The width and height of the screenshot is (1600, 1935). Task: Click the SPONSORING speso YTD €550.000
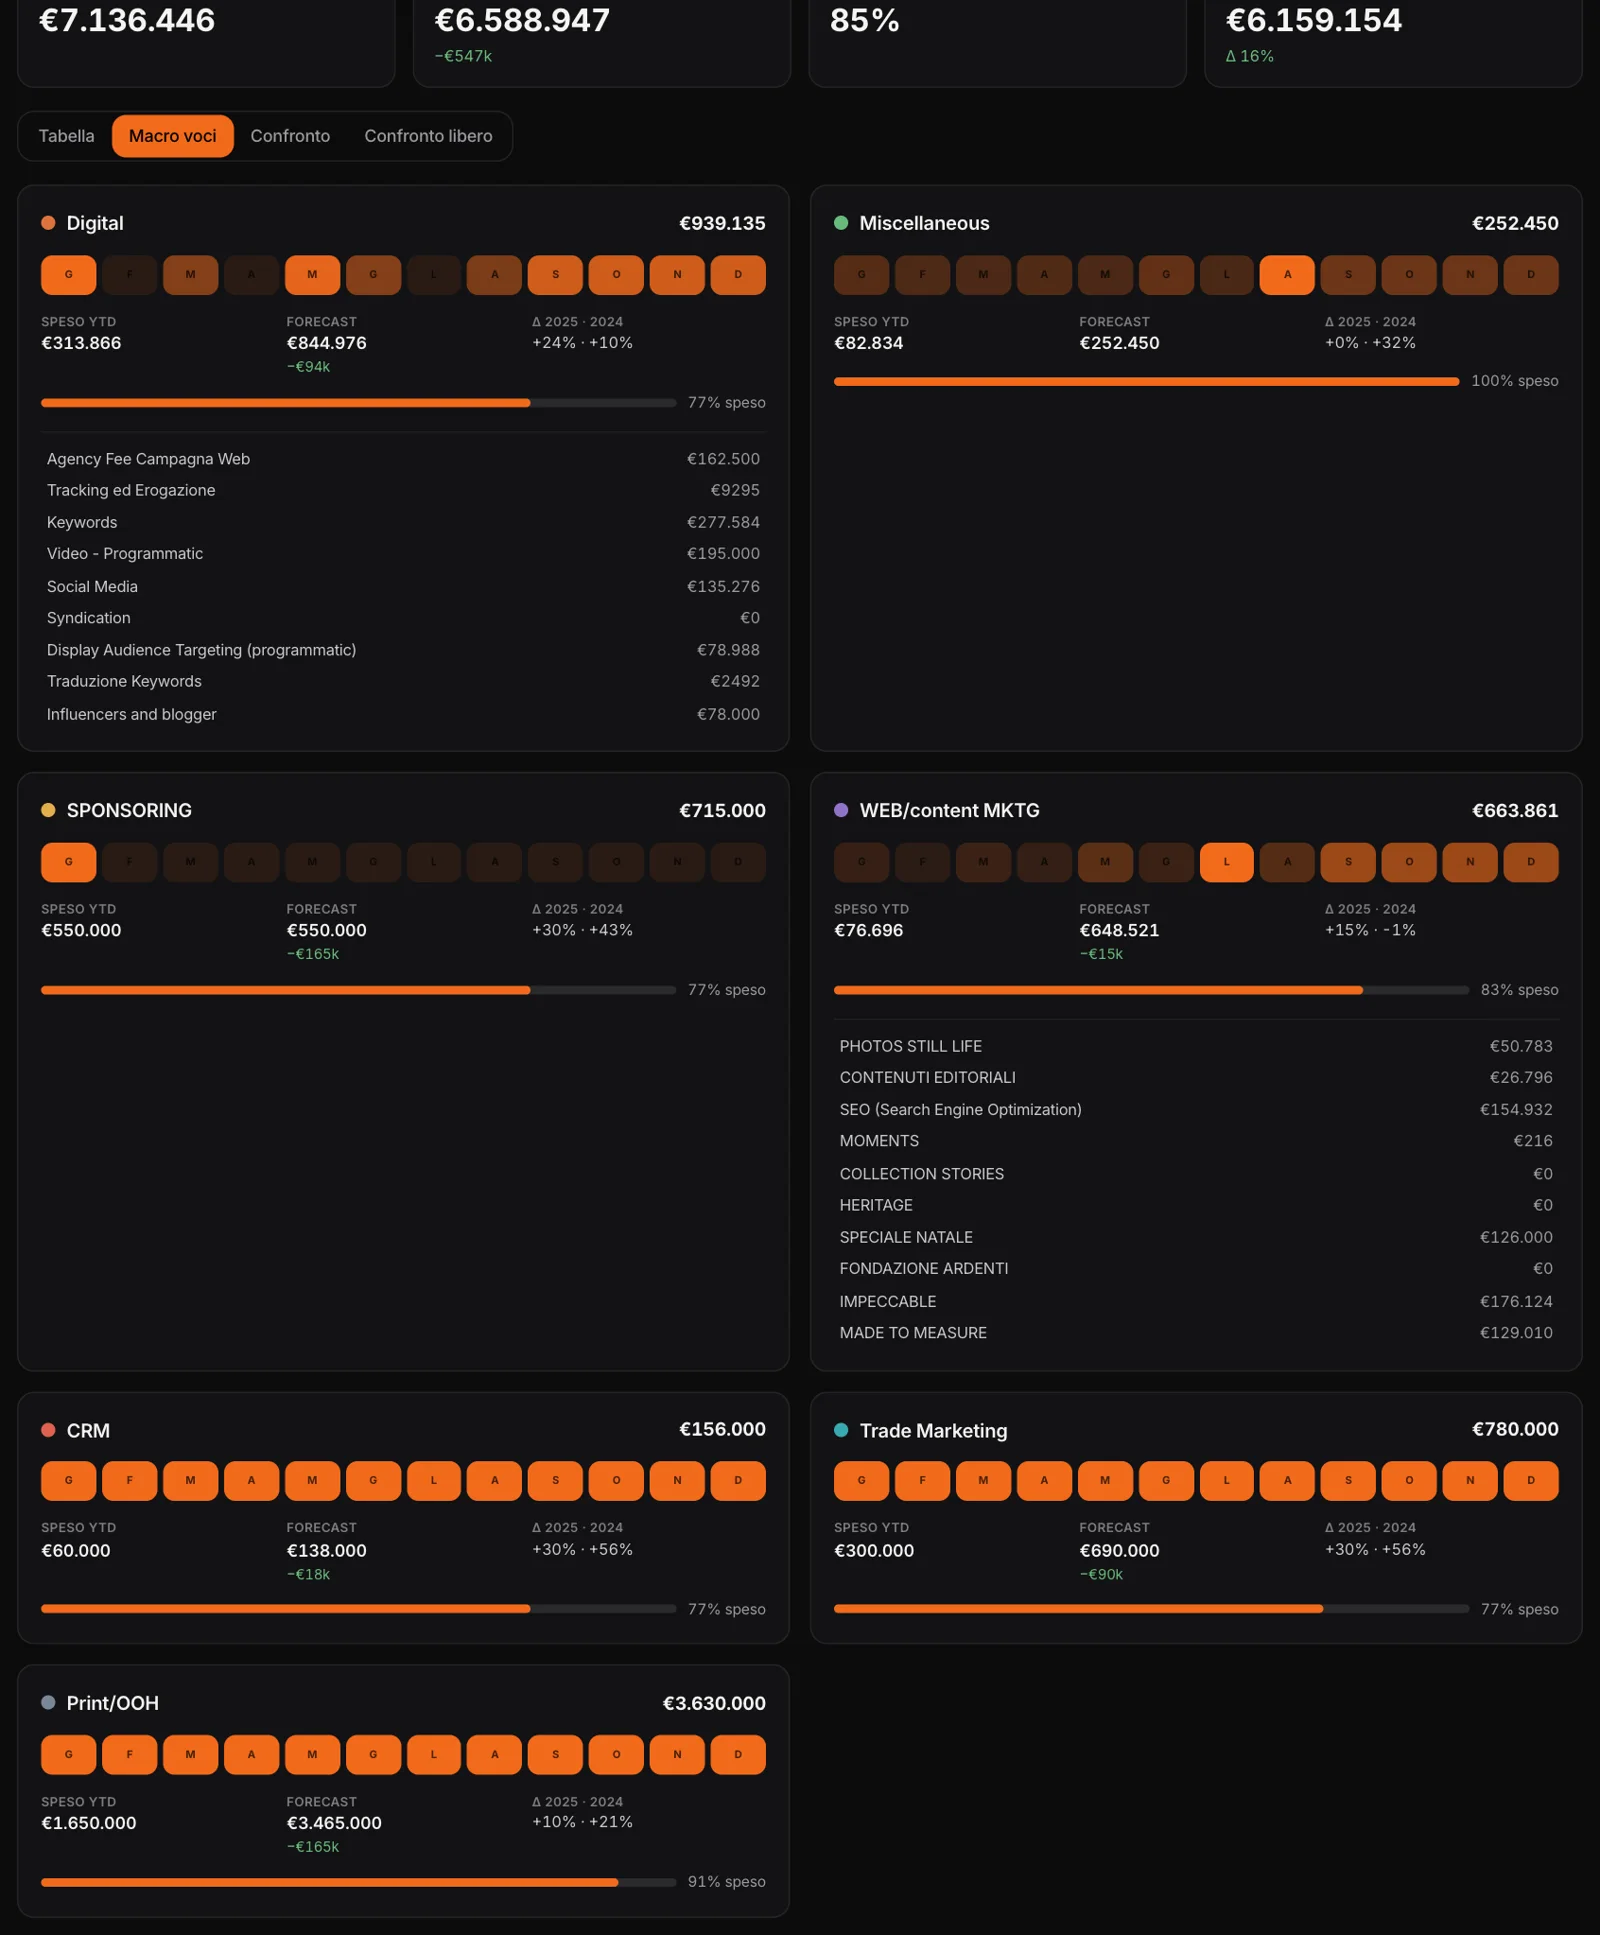coord(81,931)
